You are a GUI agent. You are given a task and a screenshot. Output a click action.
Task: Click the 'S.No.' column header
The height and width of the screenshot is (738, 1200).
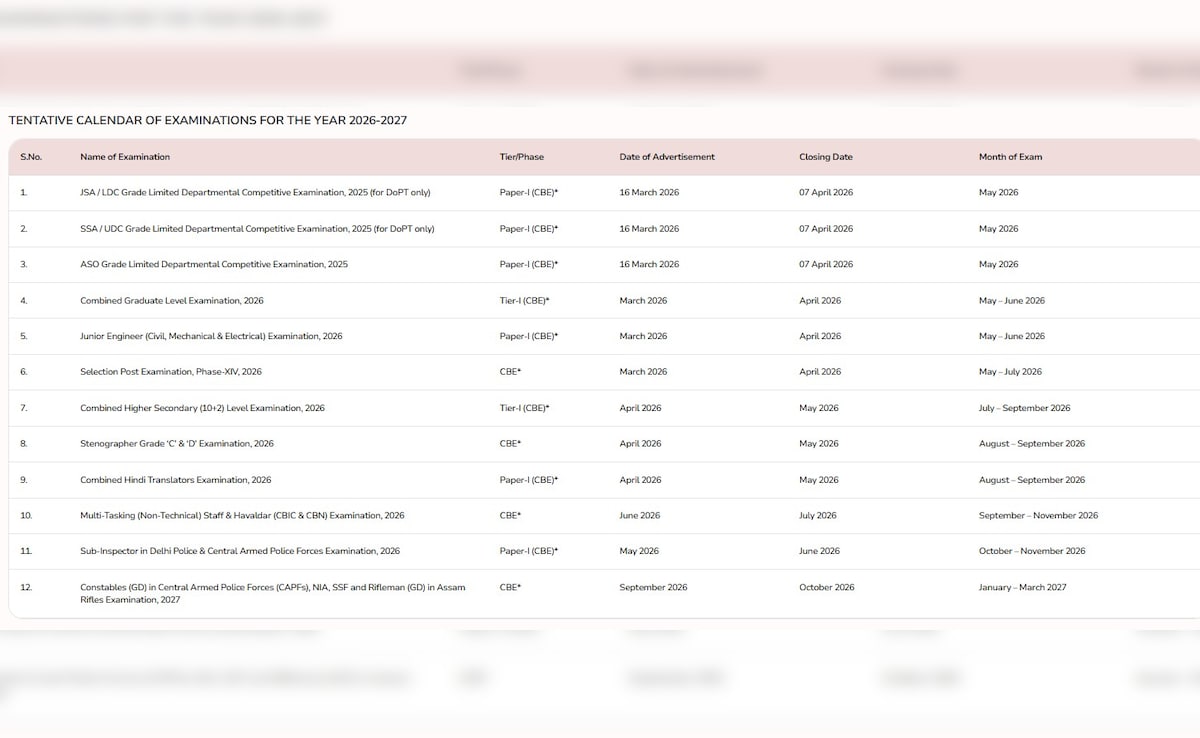(x=30, y=157)
